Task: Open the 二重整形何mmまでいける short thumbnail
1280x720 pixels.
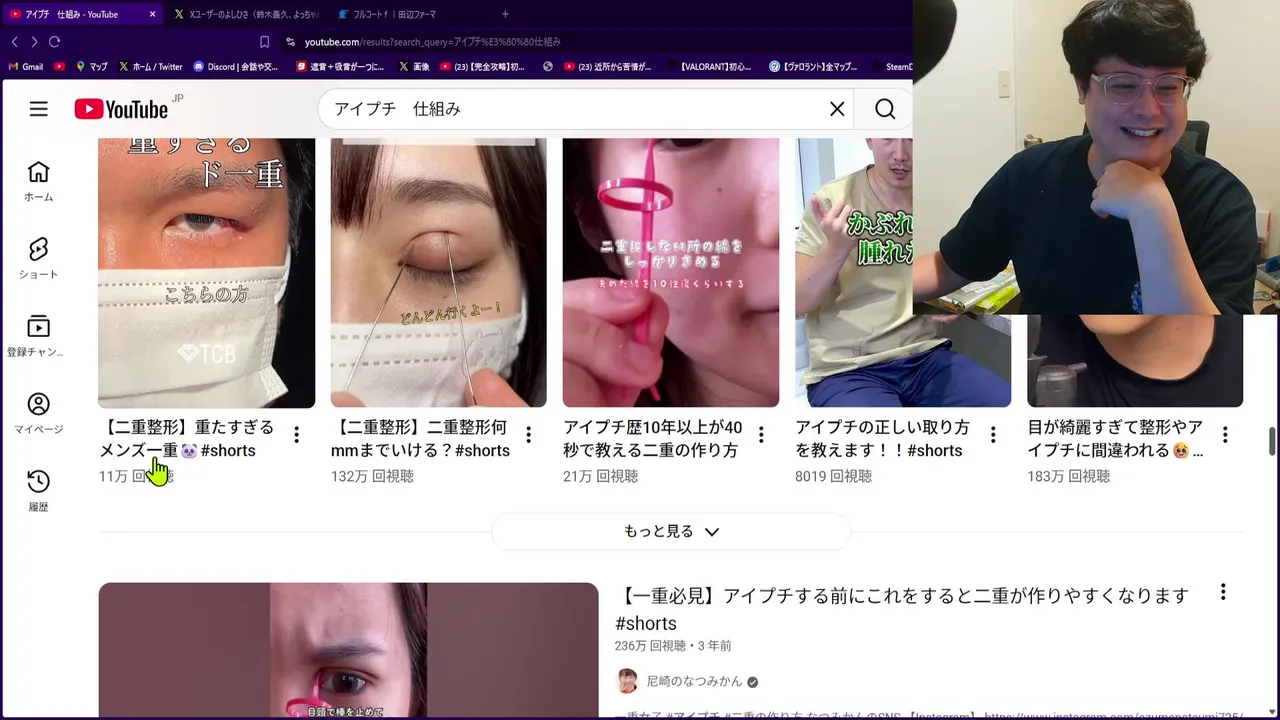Action: coord(438,272)
